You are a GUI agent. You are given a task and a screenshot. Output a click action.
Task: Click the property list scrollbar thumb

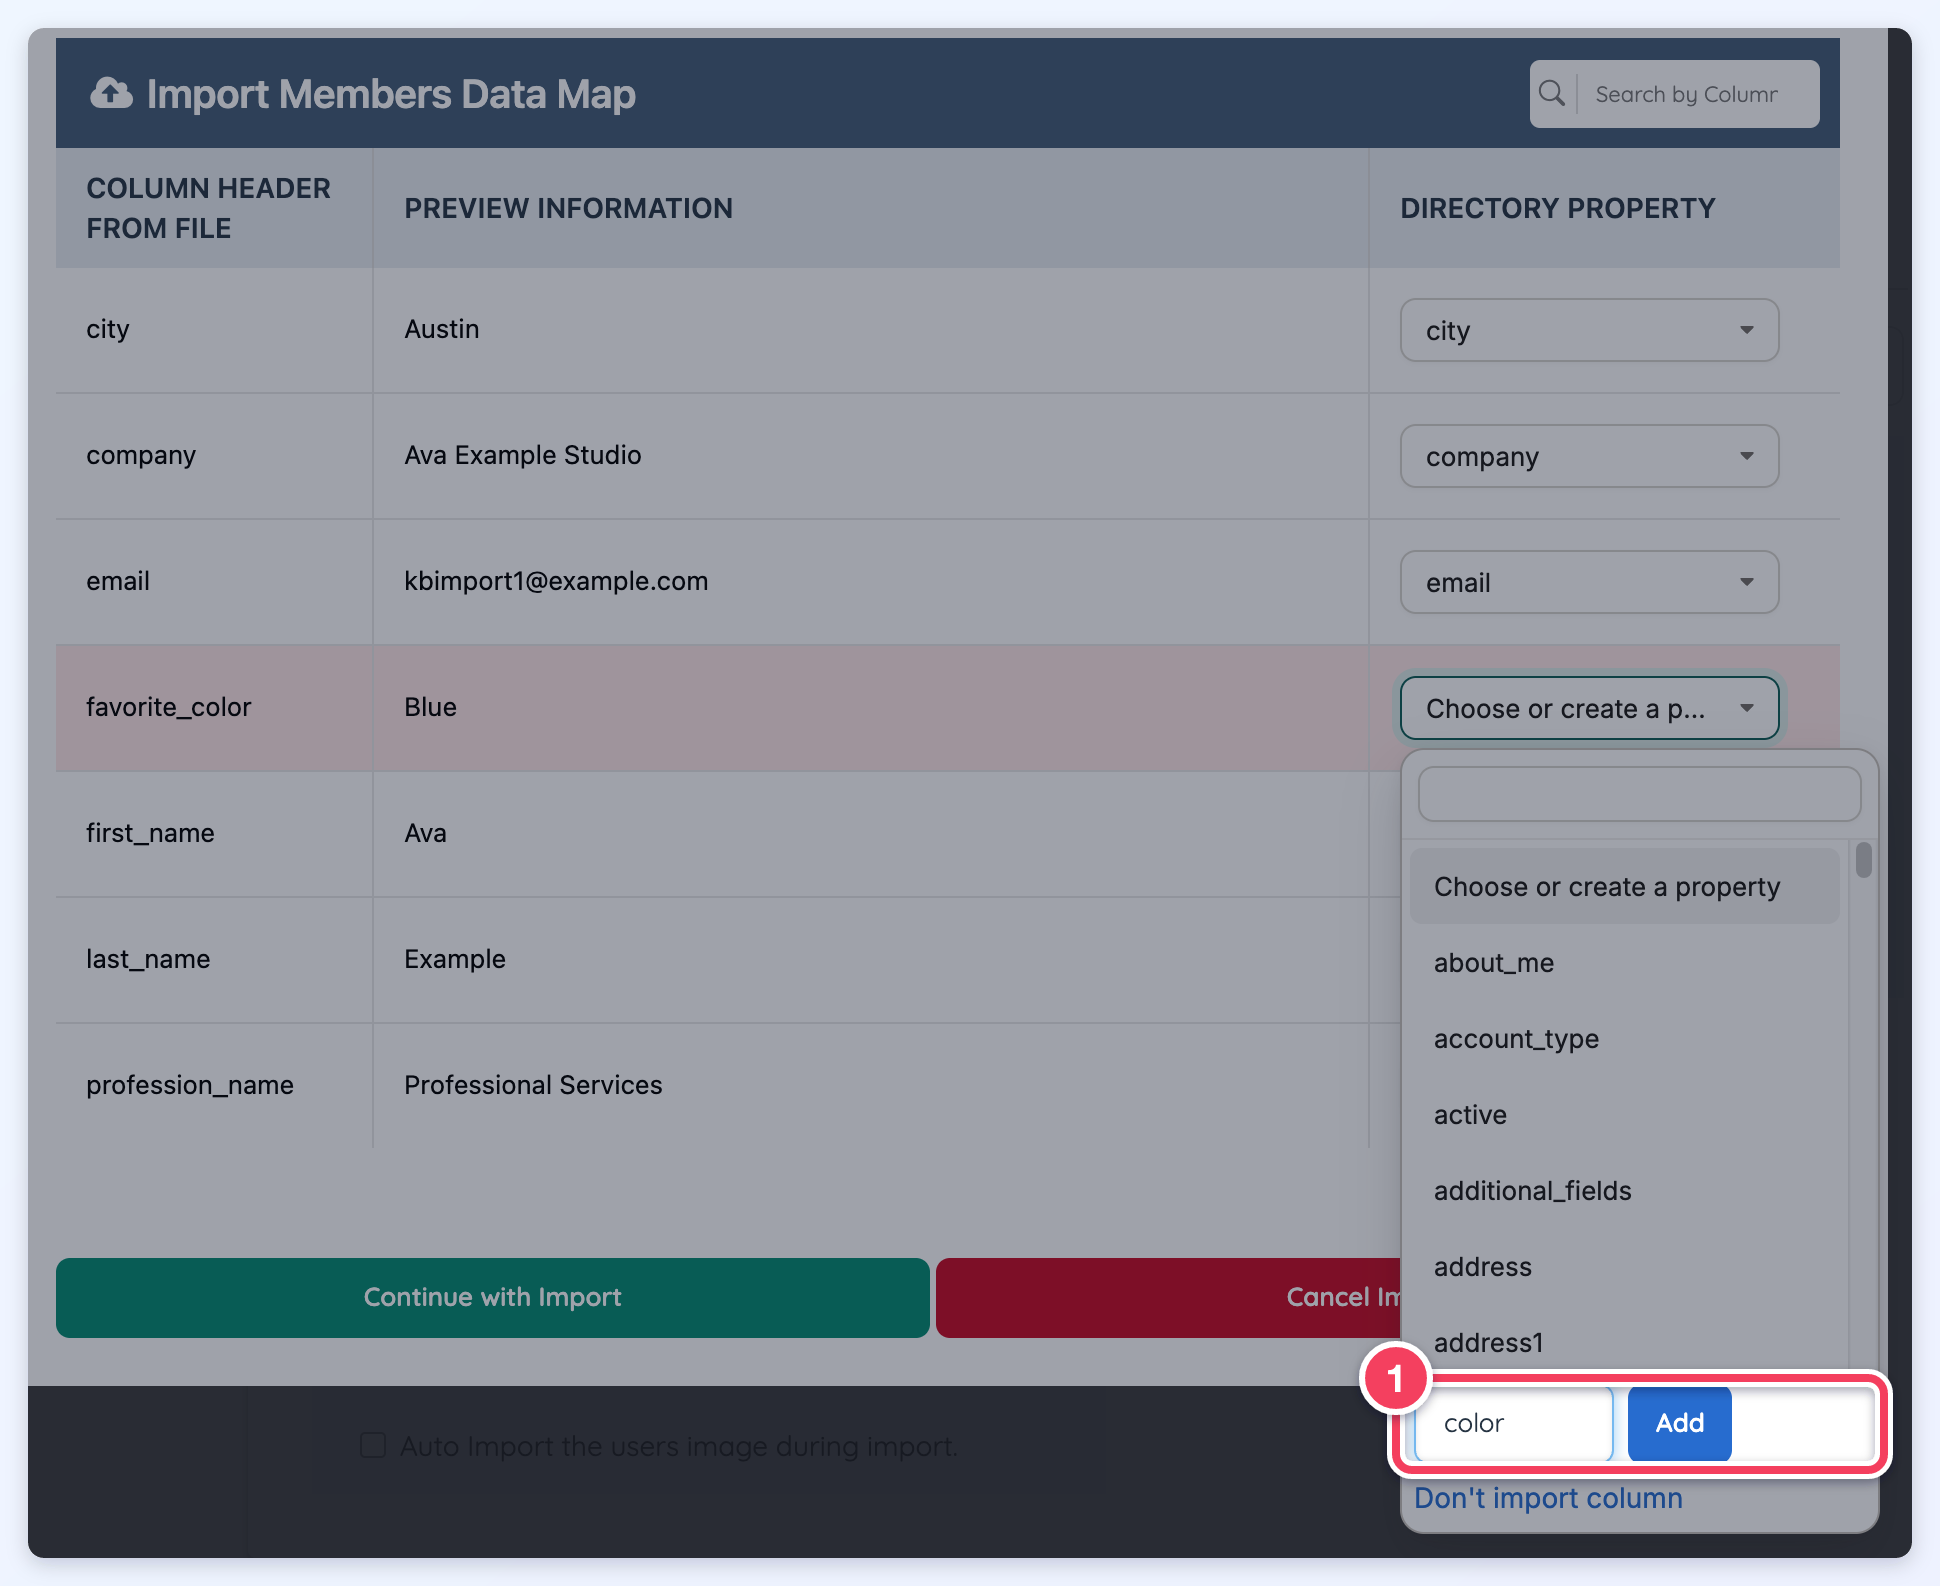click(1863, 860)
